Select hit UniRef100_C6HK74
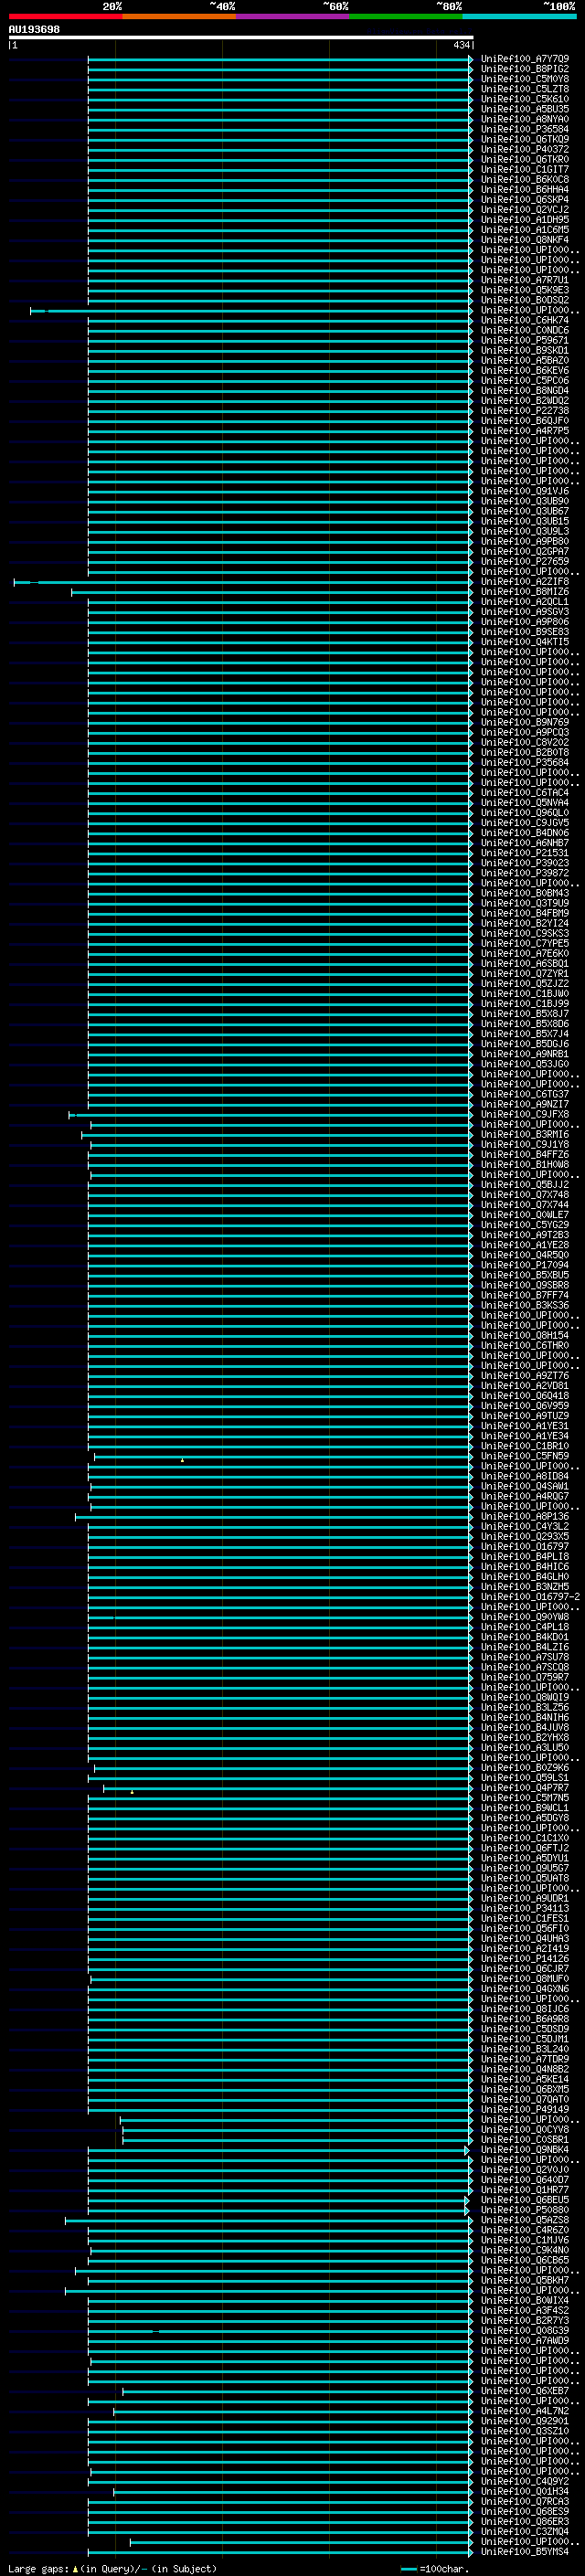585x2576 pixels. pos(524,320)
